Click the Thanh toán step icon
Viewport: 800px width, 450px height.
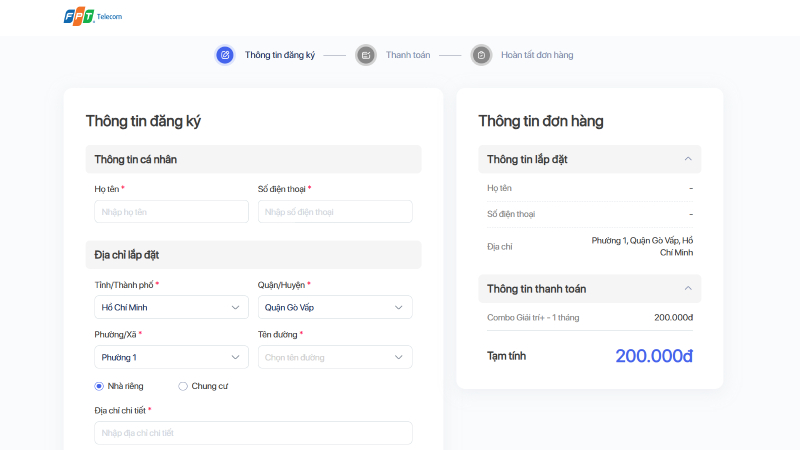click(x=366, y=55)
